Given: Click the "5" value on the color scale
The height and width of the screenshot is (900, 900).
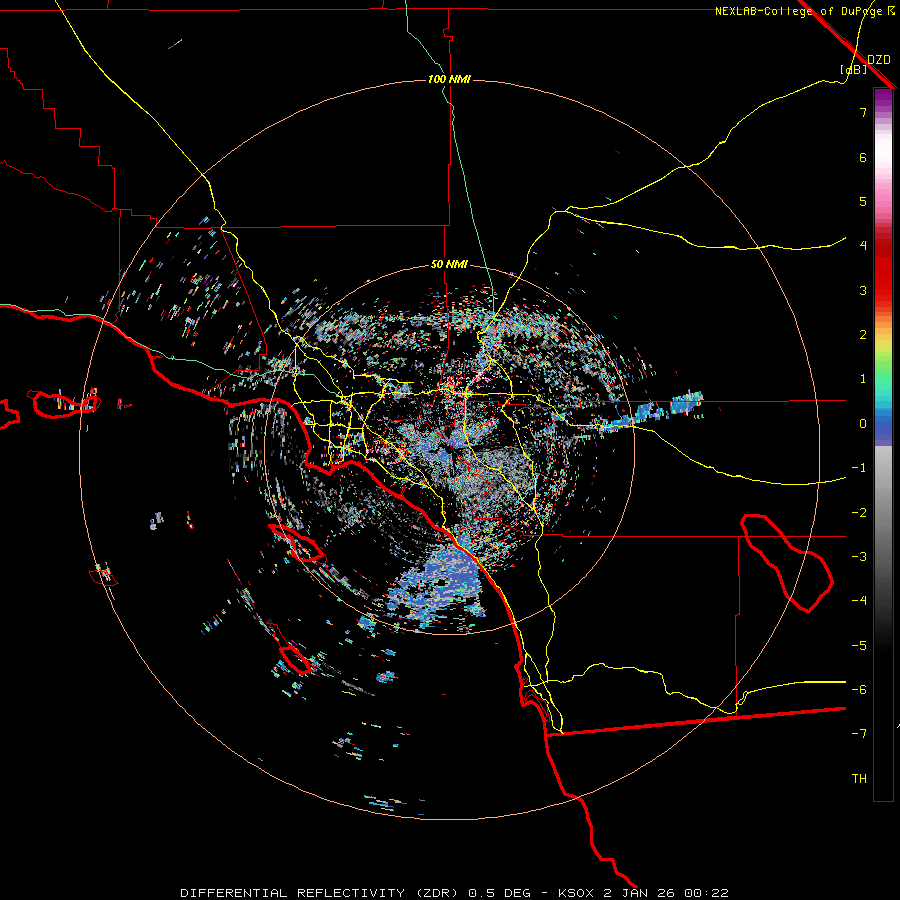Looking at the screenshot, I should tap(863, 201).
